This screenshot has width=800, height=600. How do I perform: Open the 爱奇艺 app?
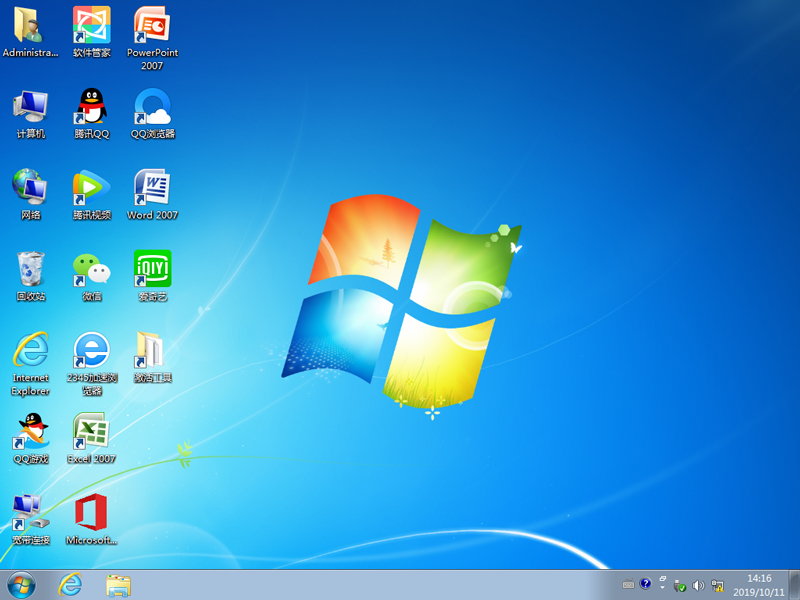152,270
